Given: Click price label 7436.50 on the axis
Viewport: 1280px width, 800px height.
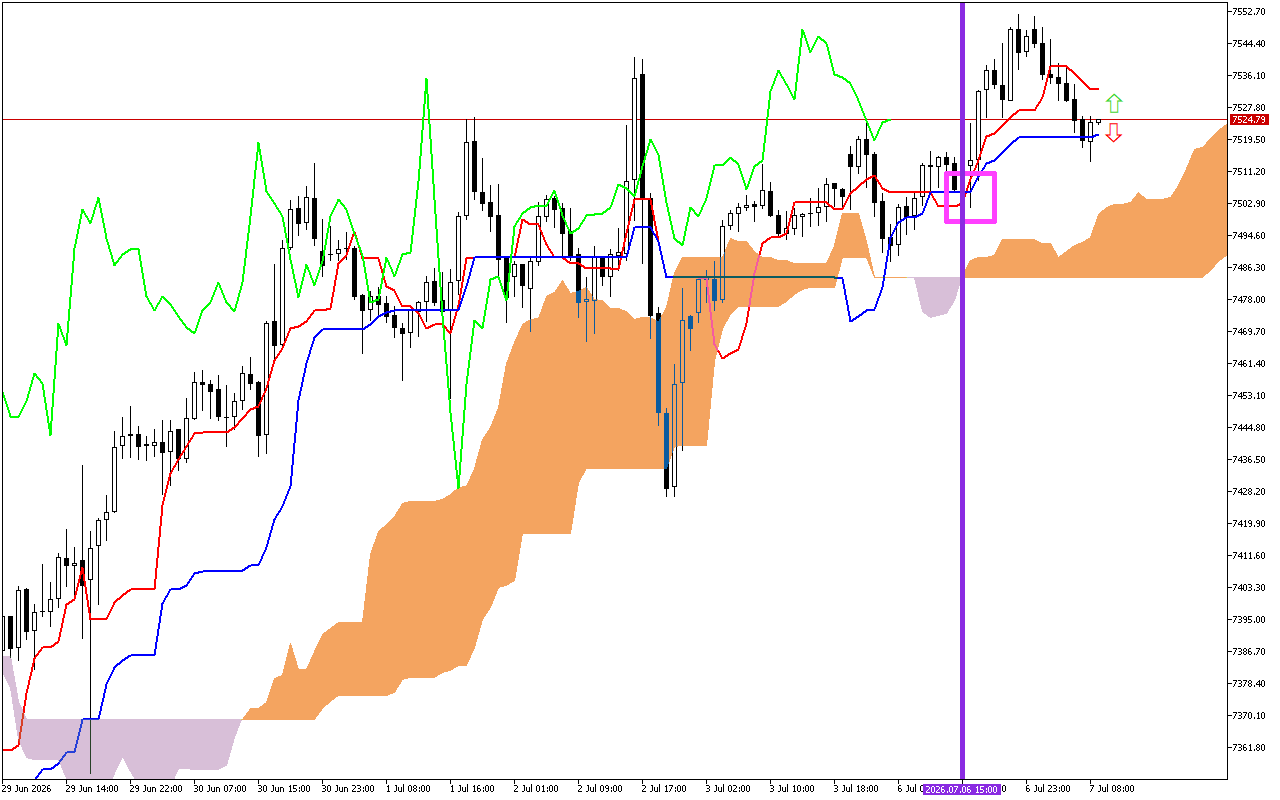Looking at the screenshot, I should point(1250,460).
